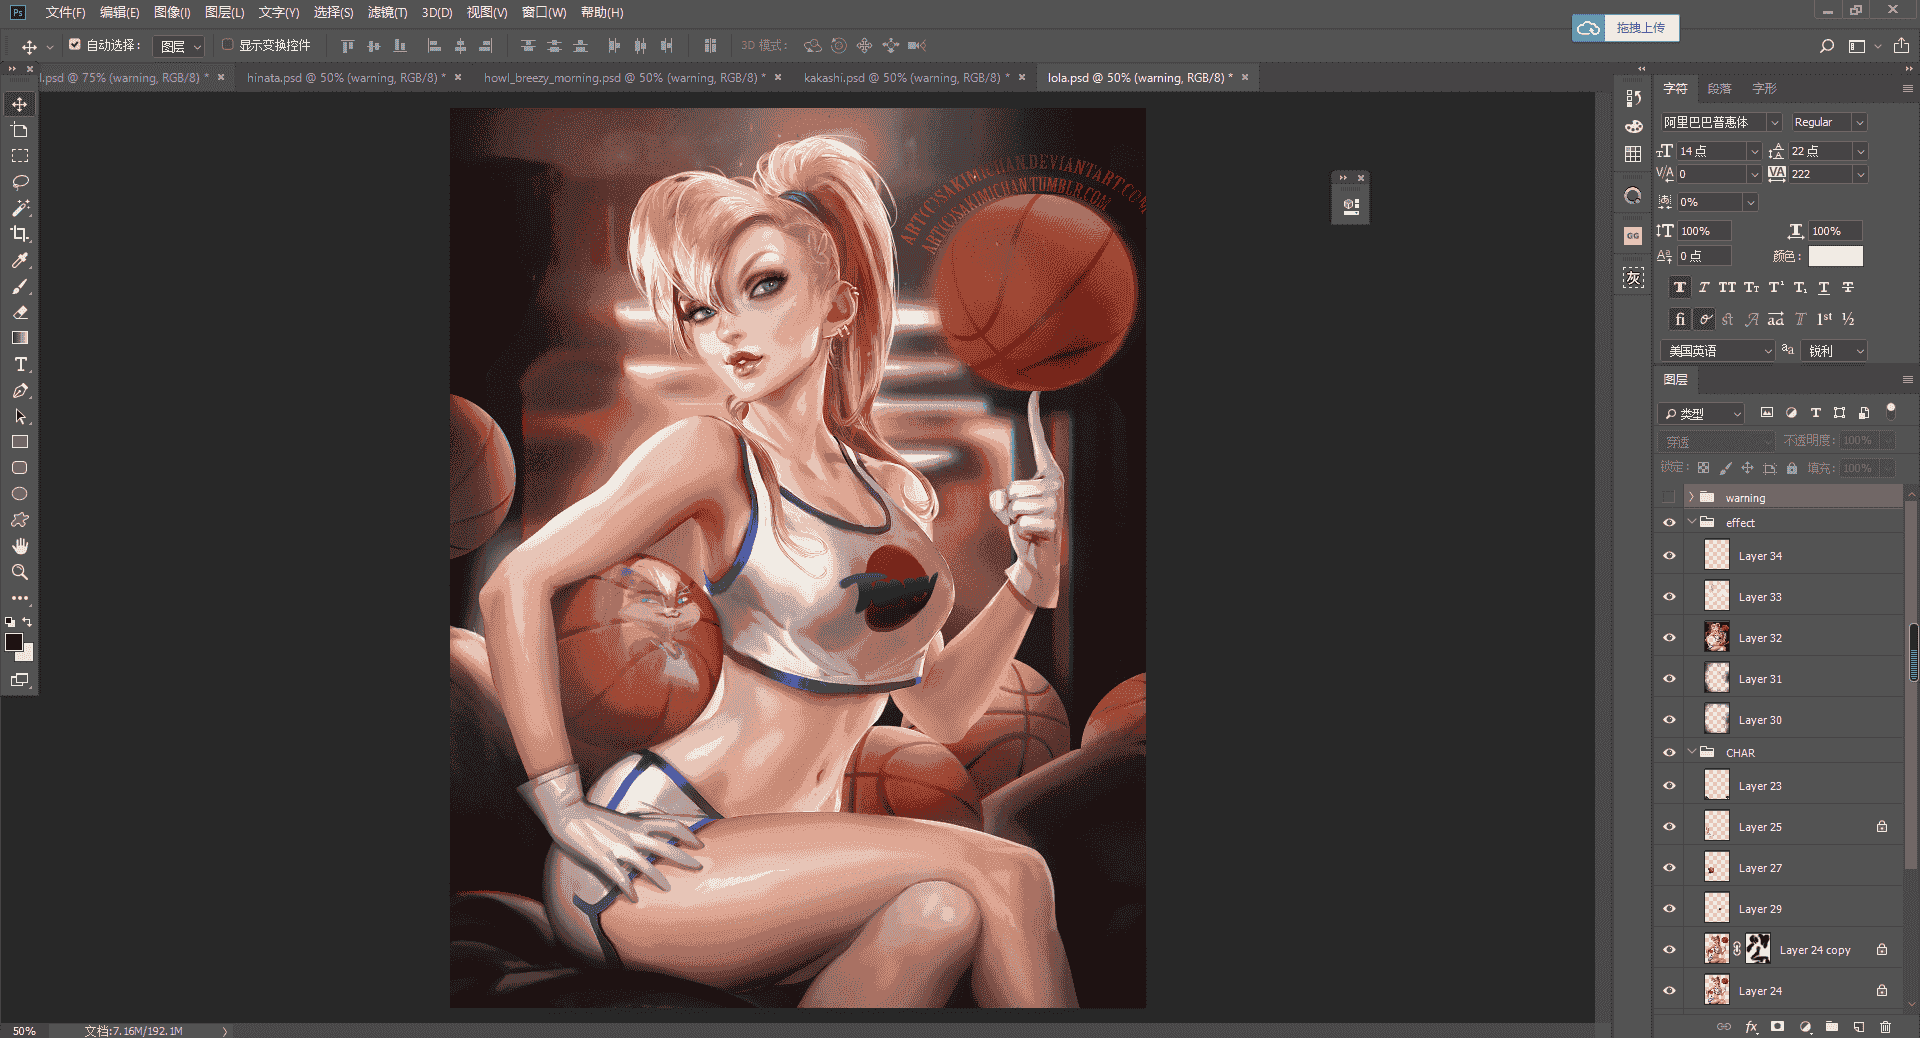Select the Eraser tool
Image resolution: width=1920 pixels, height=1038 pixels.
point(20,312)
